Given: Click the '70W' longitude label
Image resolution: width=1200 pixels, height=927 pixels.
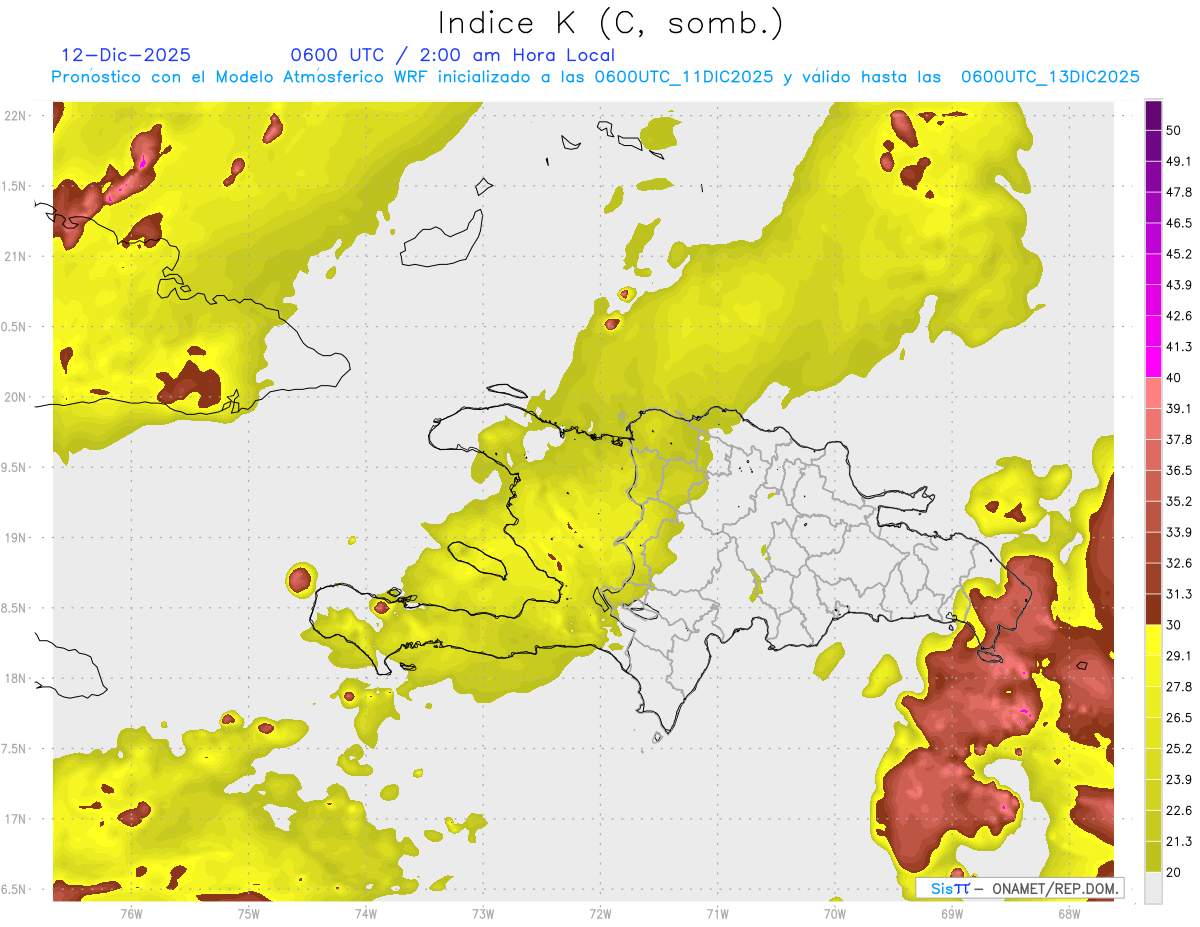Looking at the screenshot, I should [x=835, y=913].
